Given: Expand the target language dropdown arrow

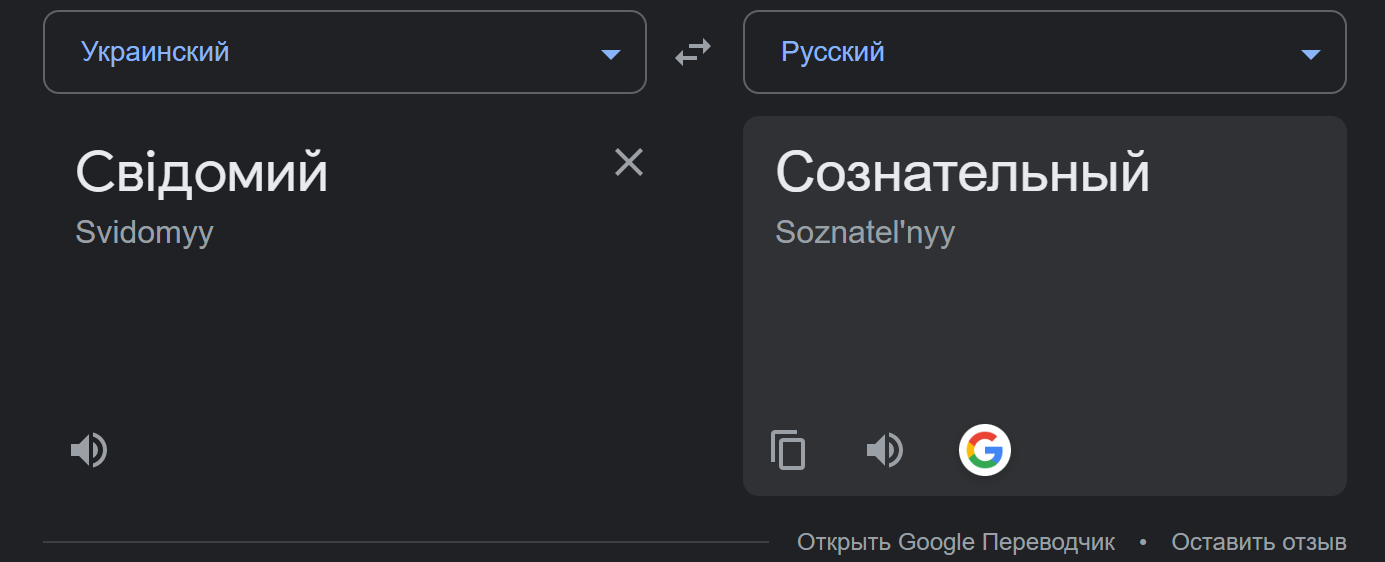Looking at the screenshot, I should coord(1311,54).
